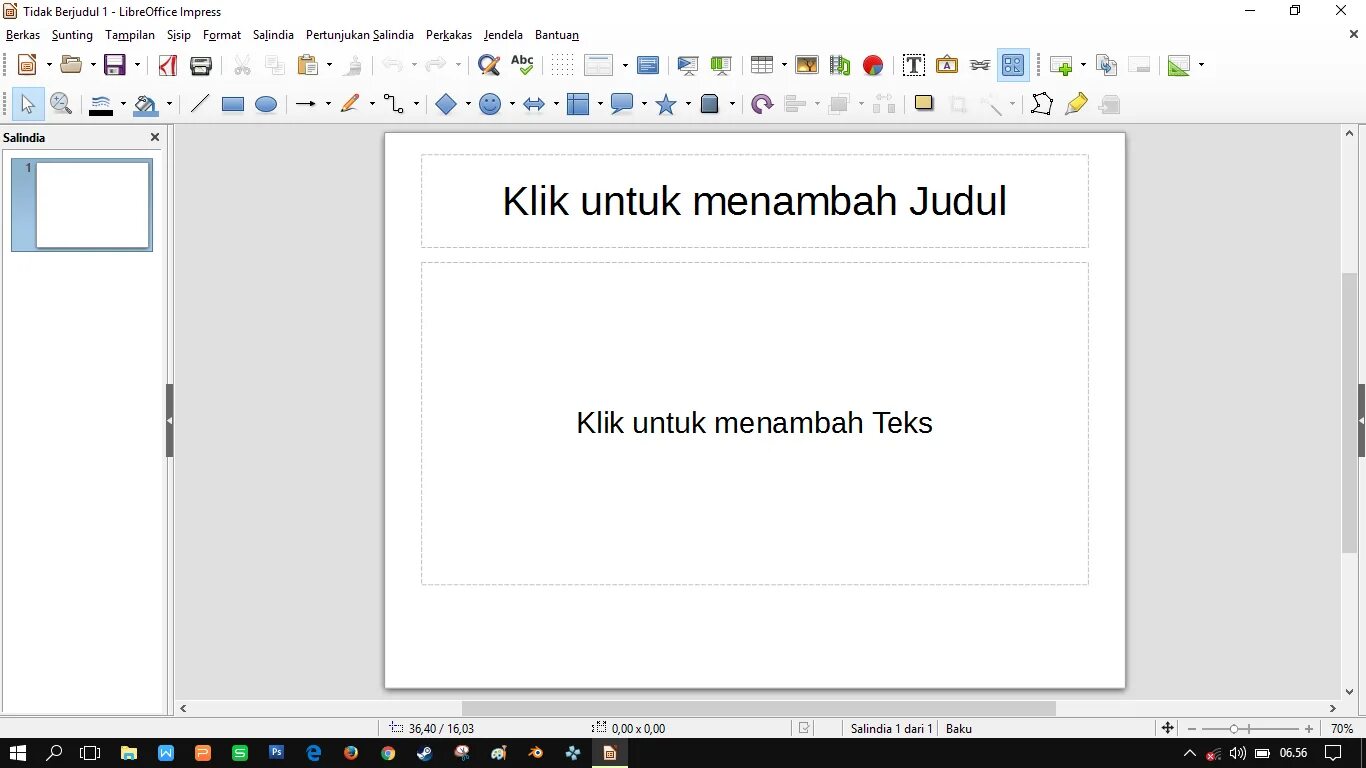Open Firefox from the taskbar
Viewport: 1366px width, 768px height.
click(x=351, y=753)
